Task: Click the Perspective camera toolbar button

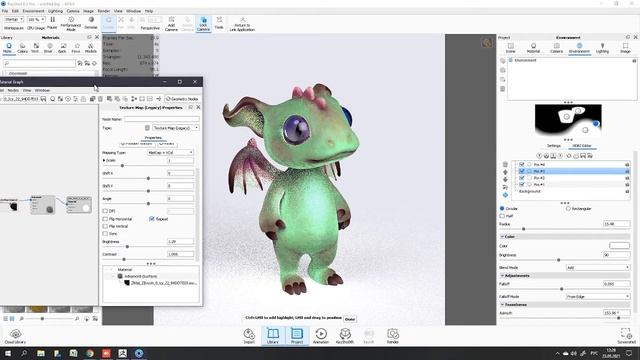Action: coord(150,24)
